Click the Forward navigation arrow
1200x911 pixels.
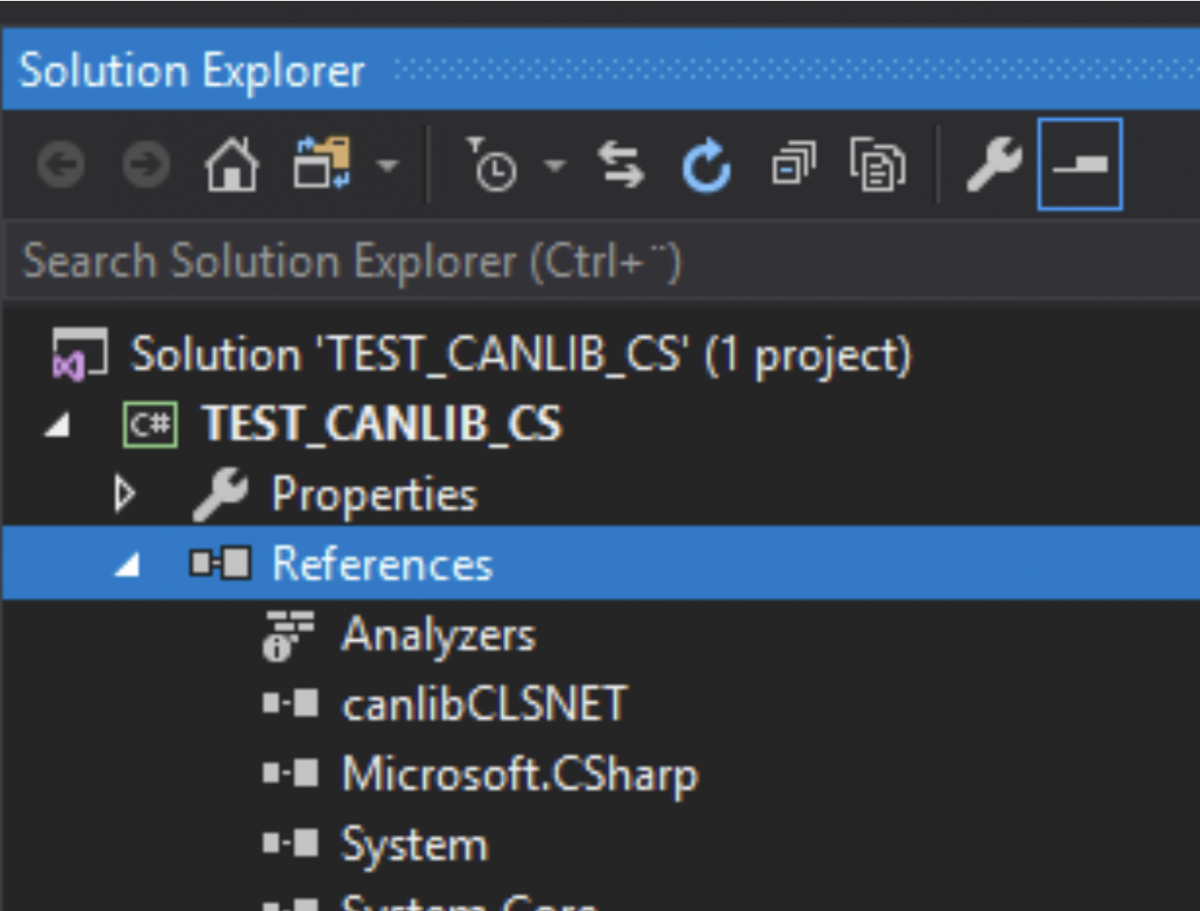tap(145, 166)
